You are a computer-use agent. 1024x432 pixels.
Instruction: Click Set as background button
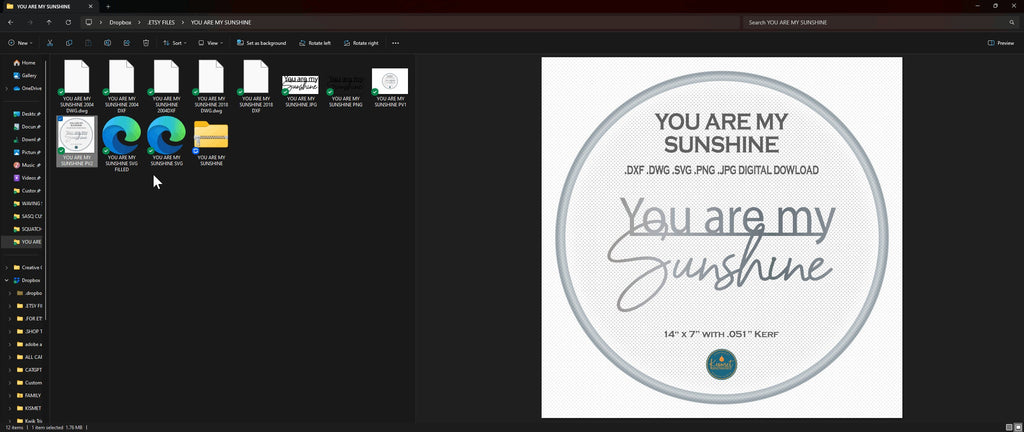tap(261, 43)
